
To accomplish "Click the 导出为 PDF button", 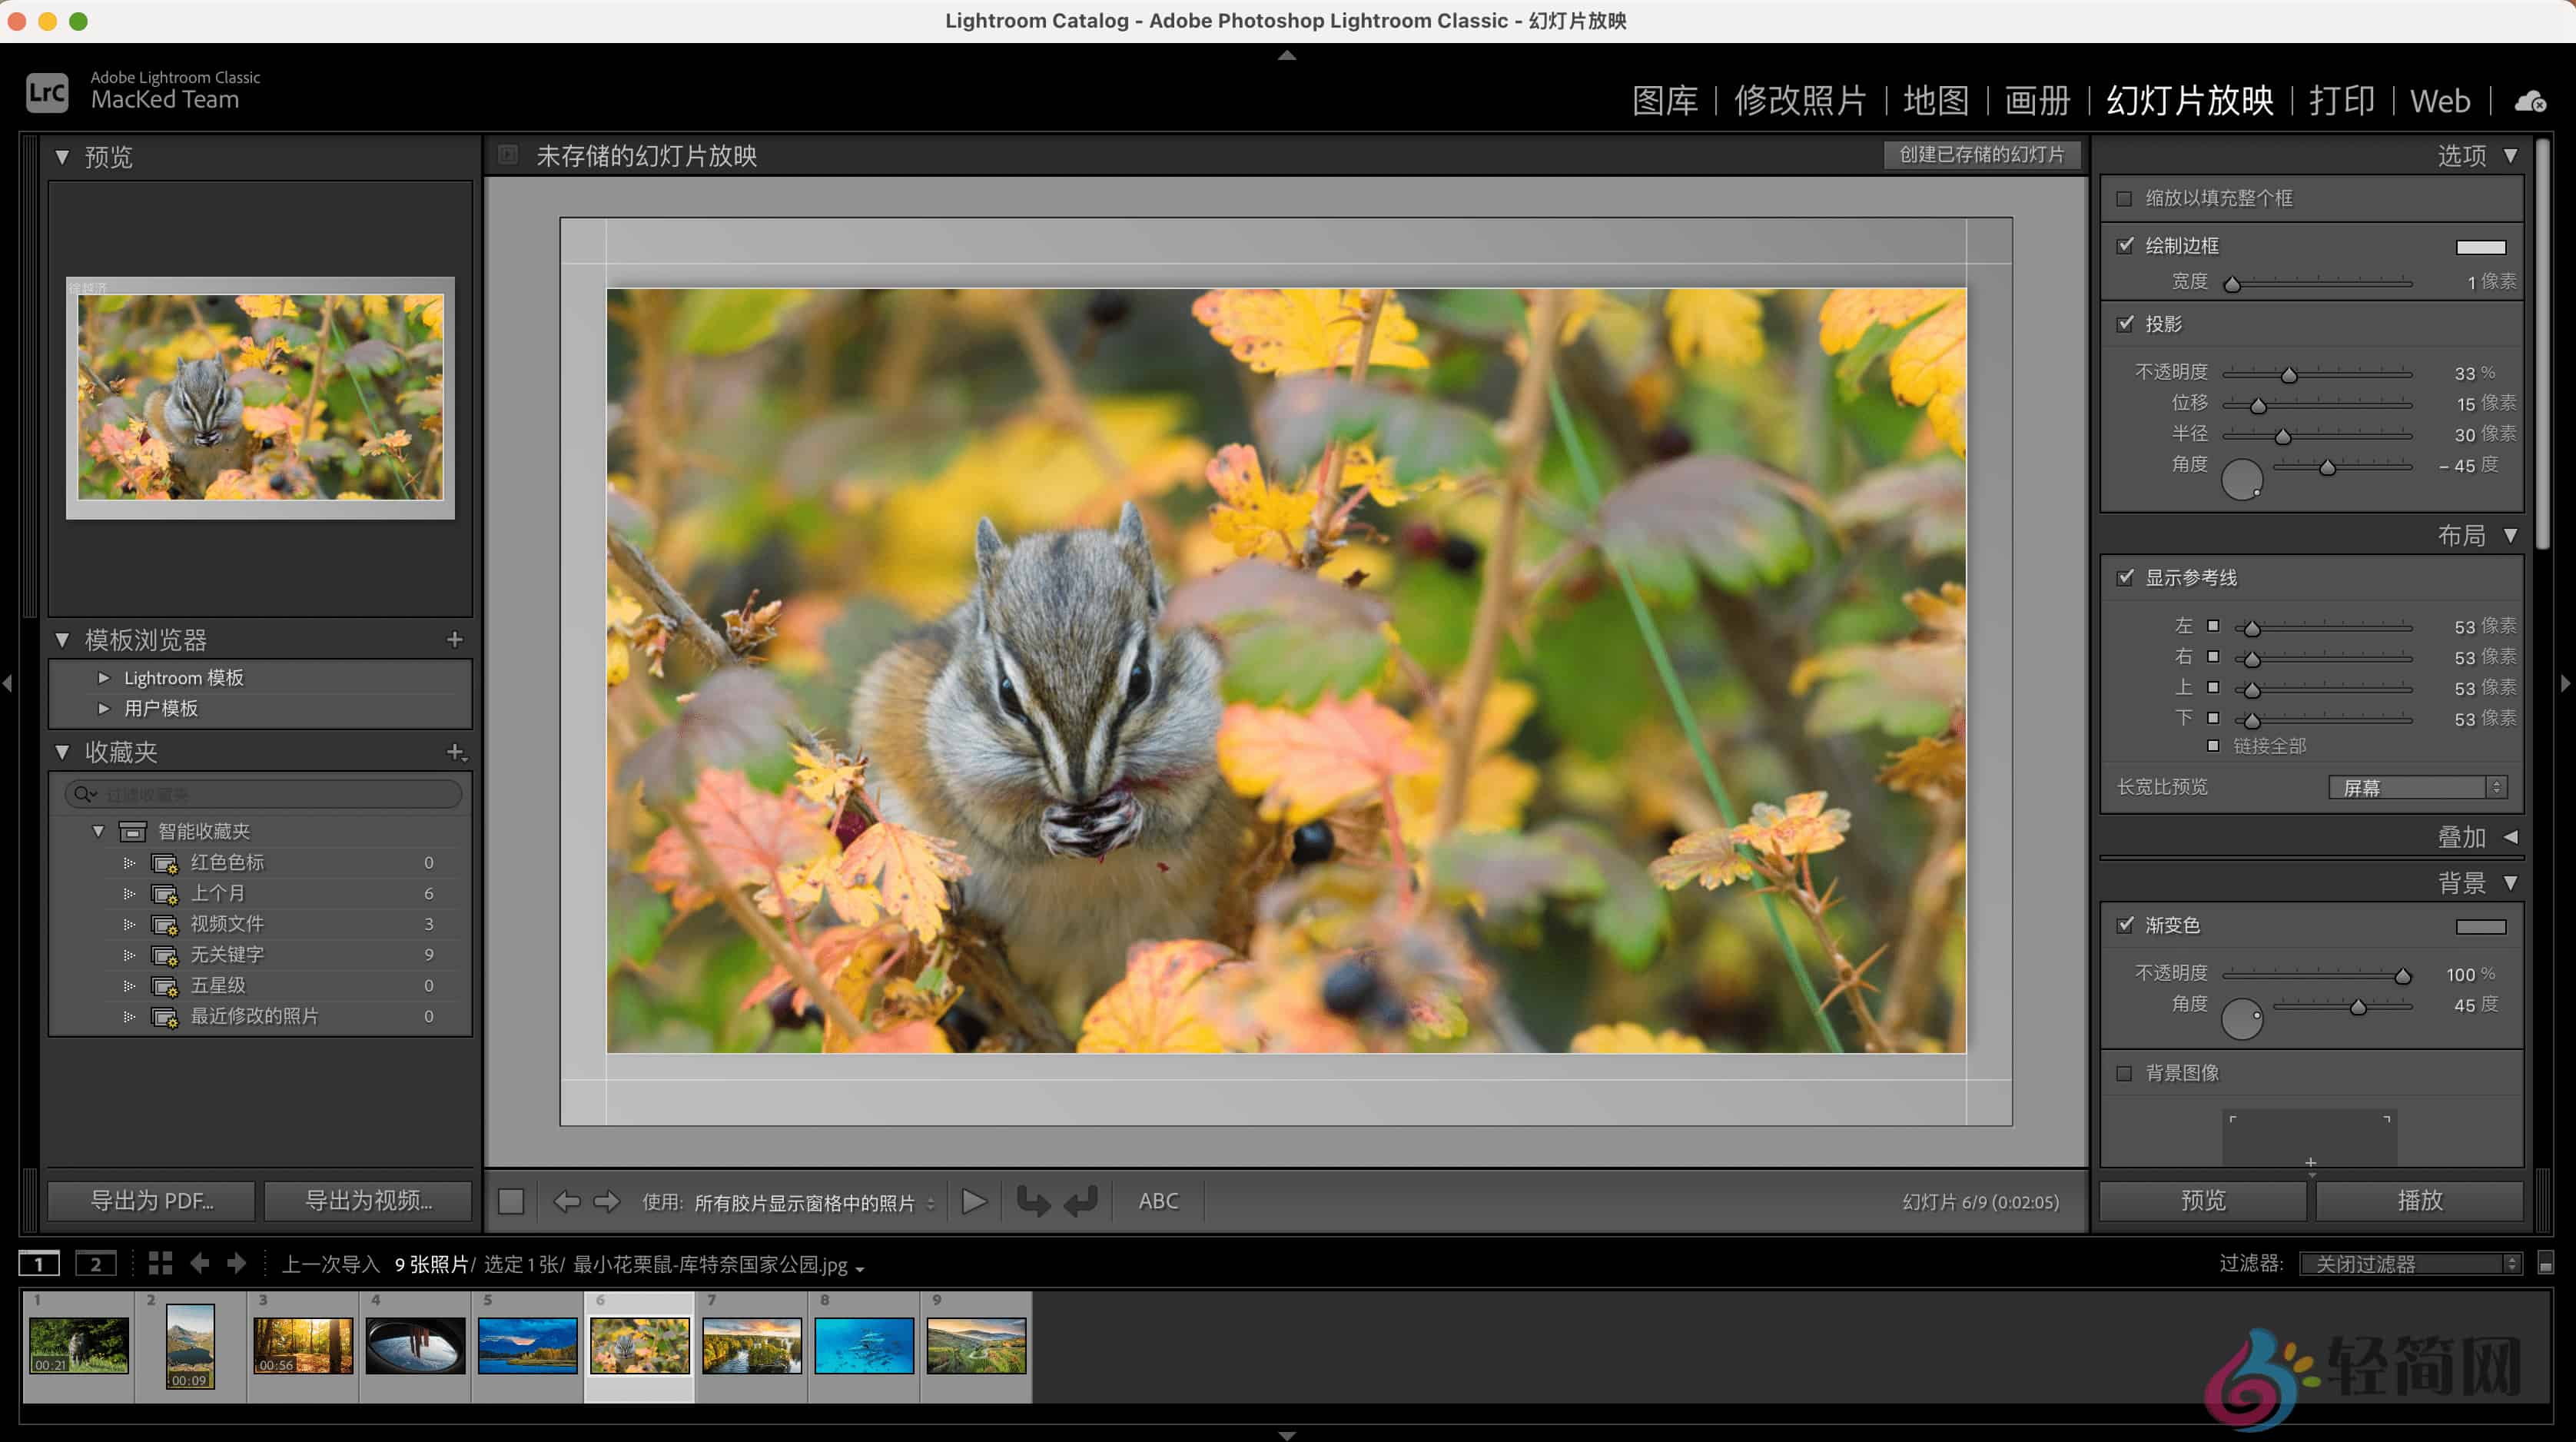I will tap(150, 1200).
